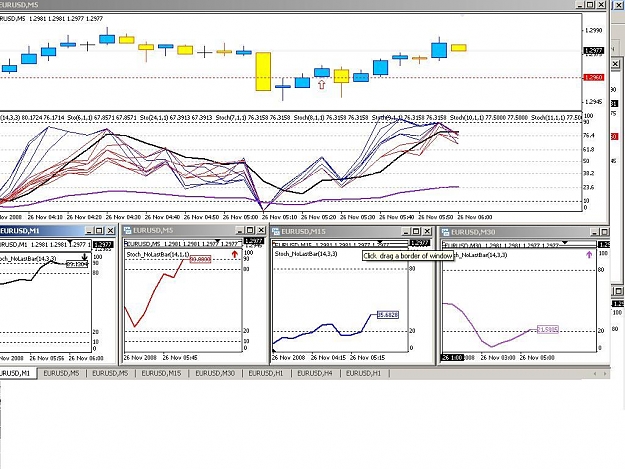Image resolution: width=625 pixels, height=469 pixels.
Task: Click the chart shift triangle in the EURUSD,M15 window
Action: [x=380, y=241]
